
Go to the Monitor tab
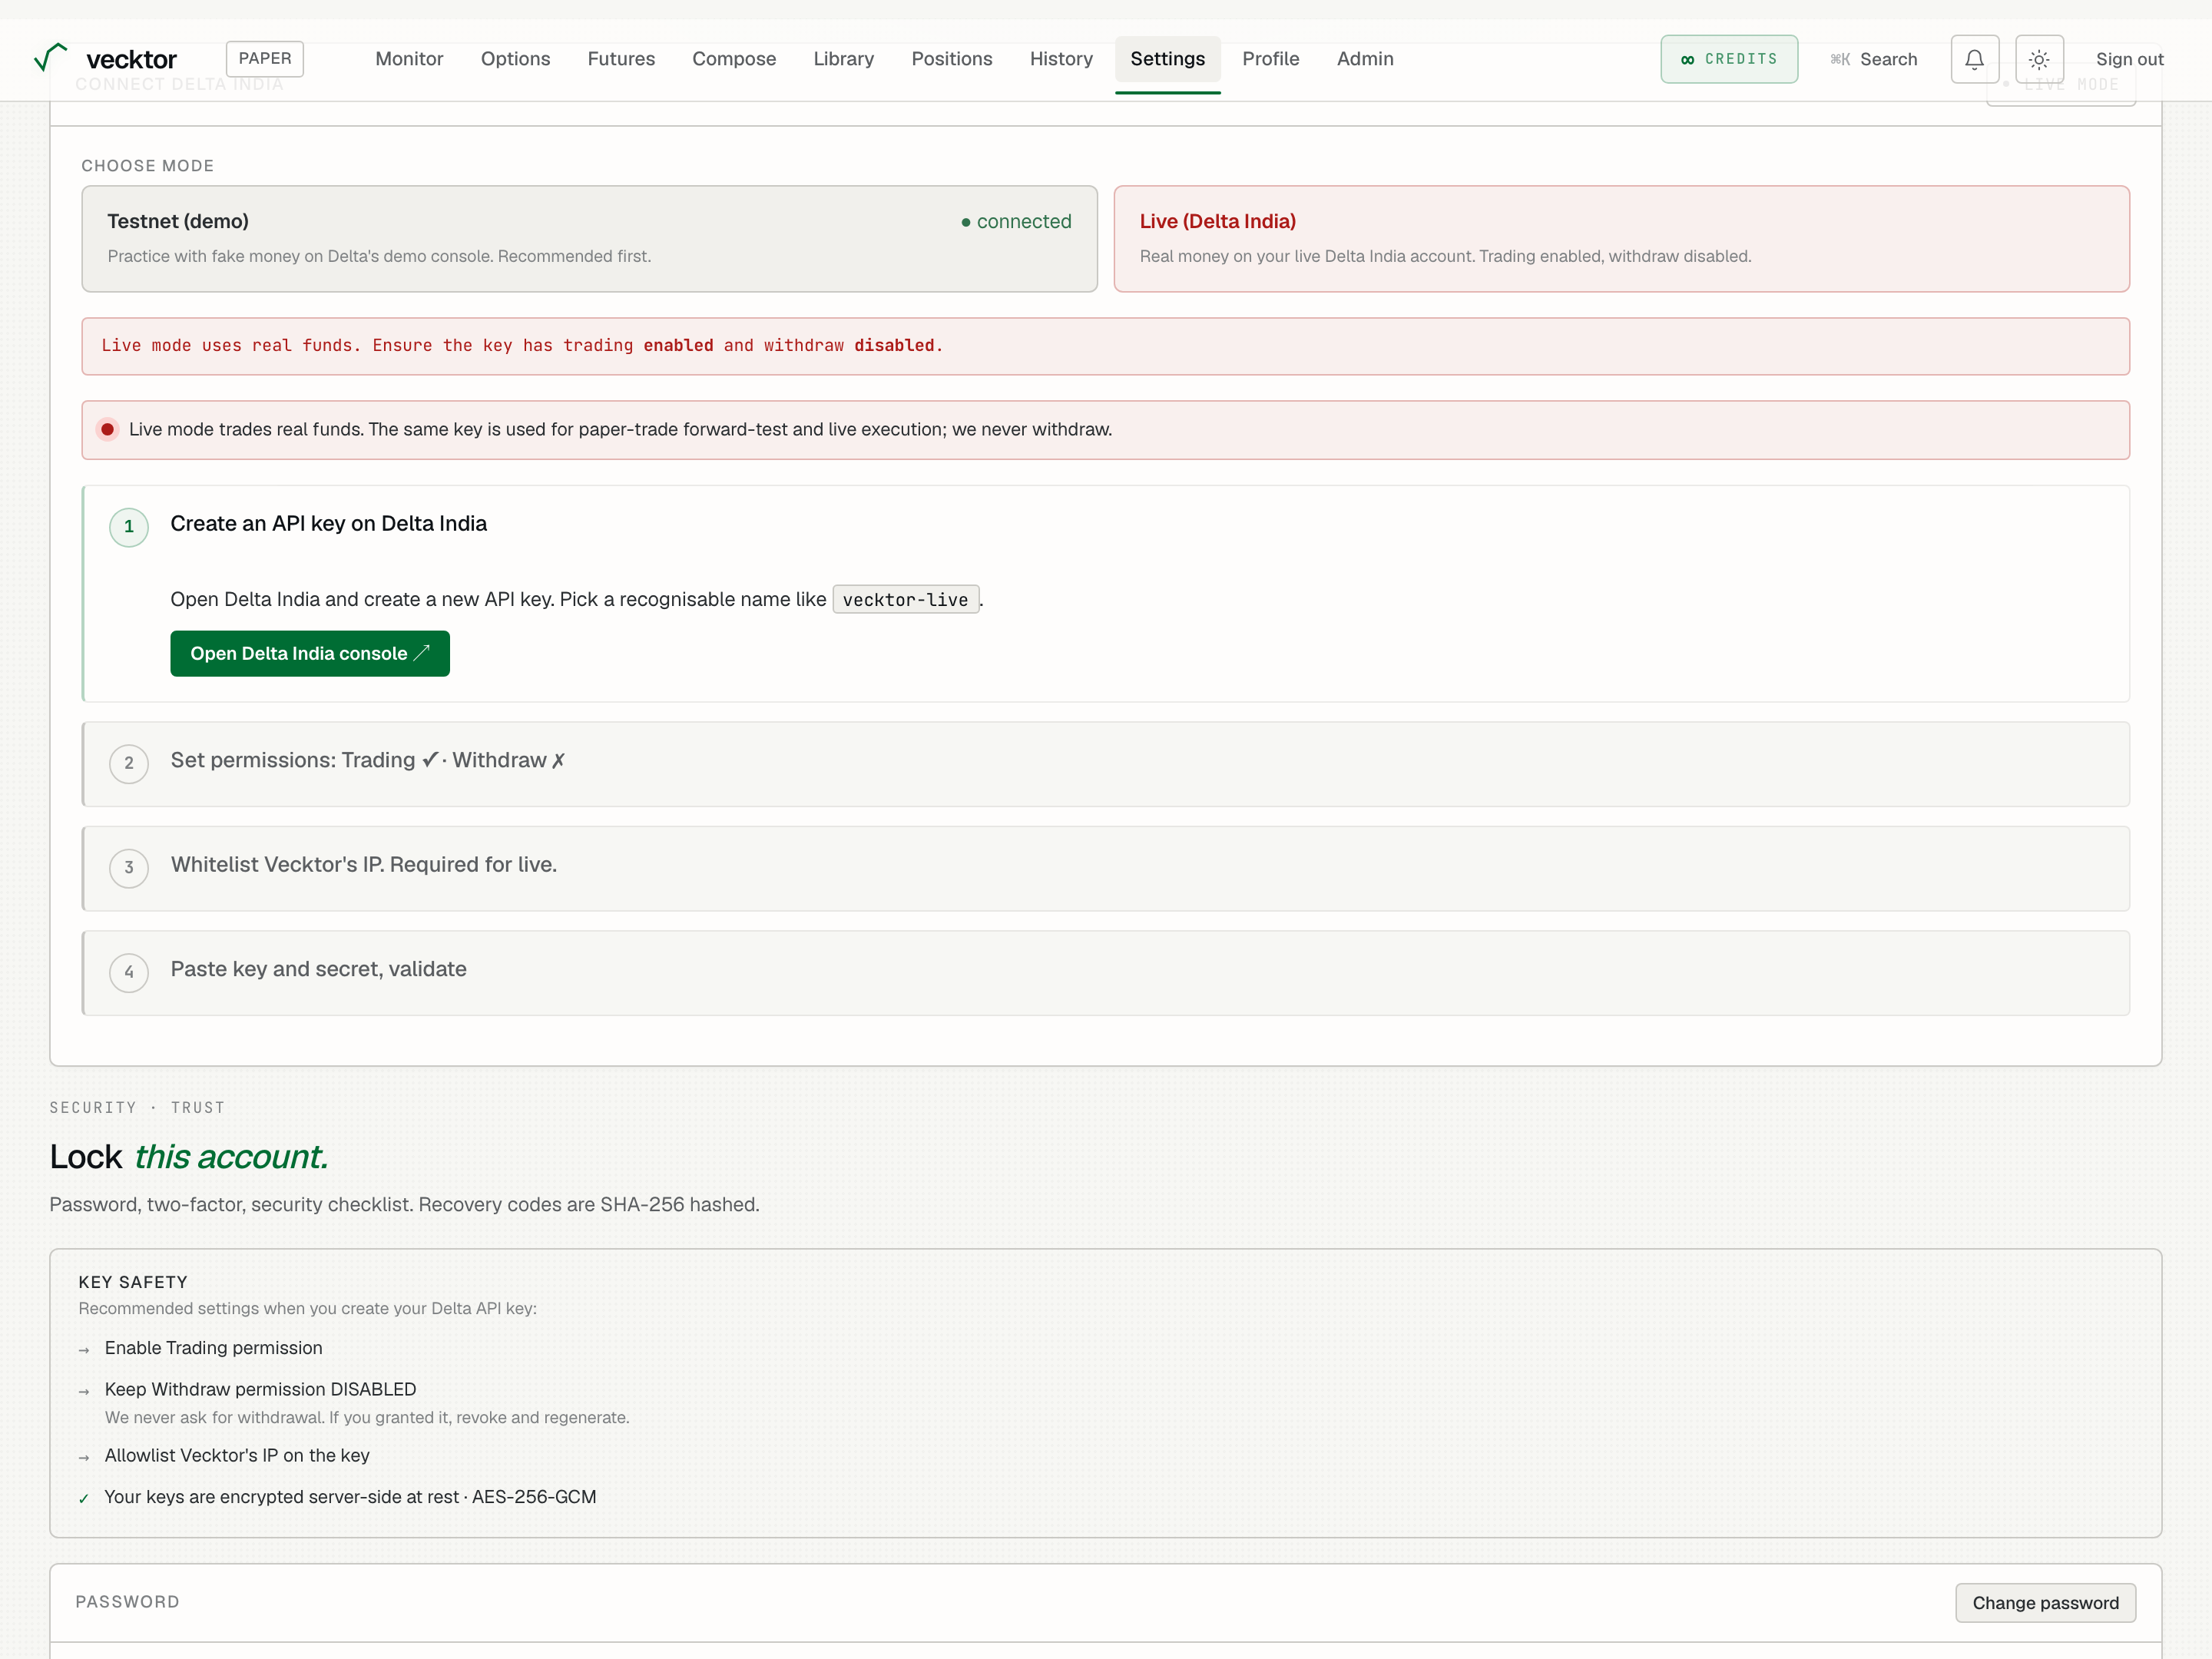409,59
